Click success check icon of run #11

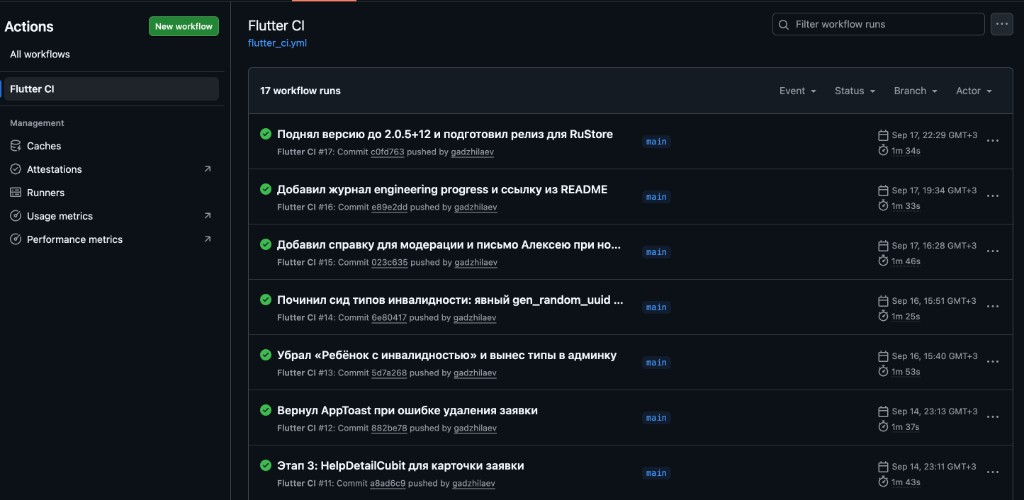point(266,465)
